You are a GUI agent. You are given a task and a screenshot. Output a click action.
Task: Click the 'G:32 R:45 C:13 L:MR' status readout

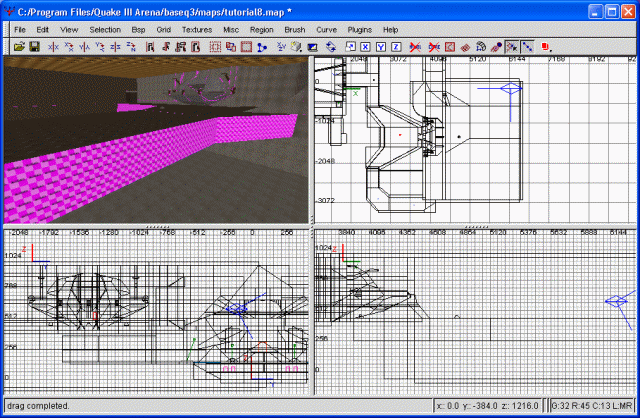coord(592,406)
